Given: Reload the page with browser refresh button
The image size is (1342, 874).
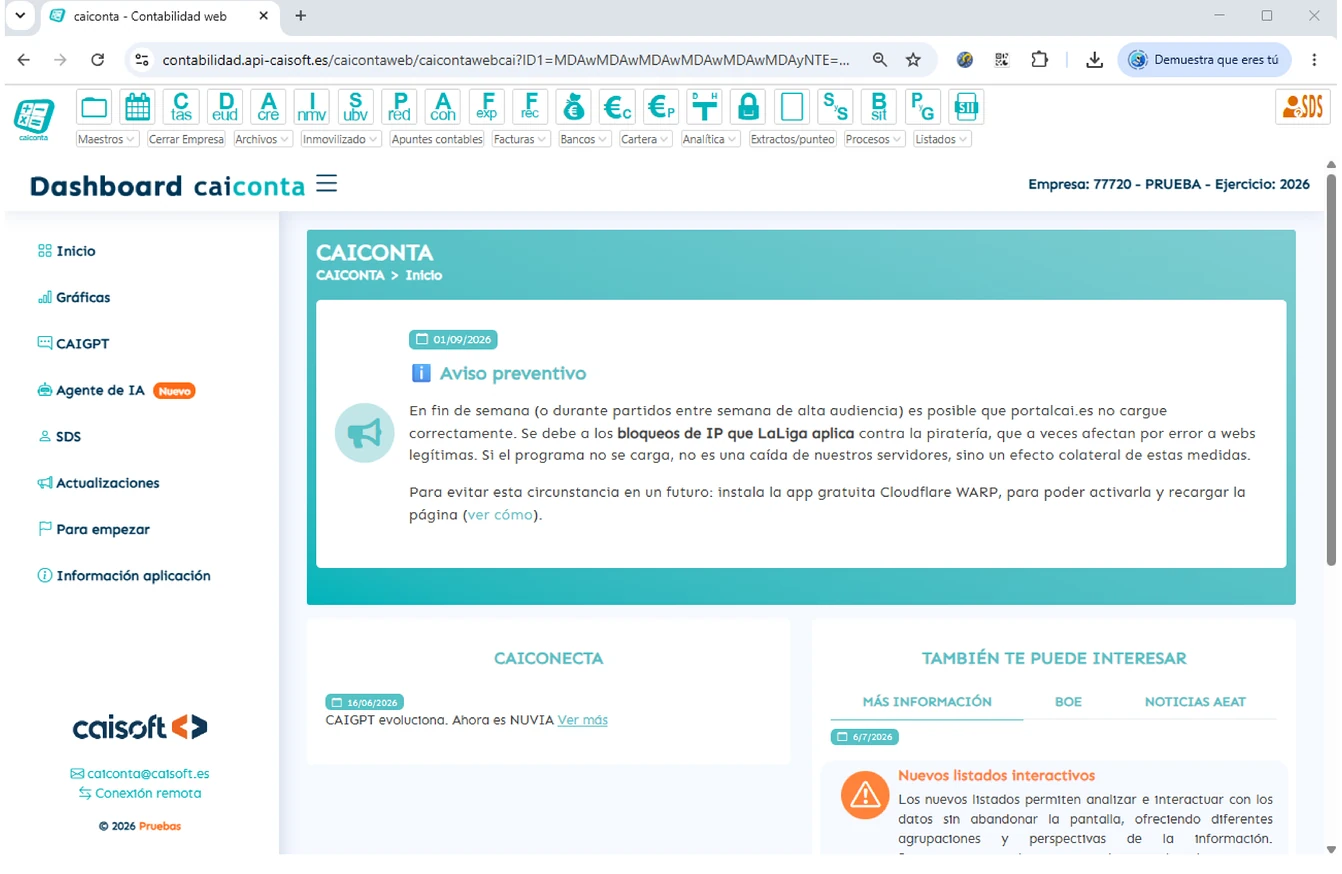Looking at the screenshot, I should (97, 60).
